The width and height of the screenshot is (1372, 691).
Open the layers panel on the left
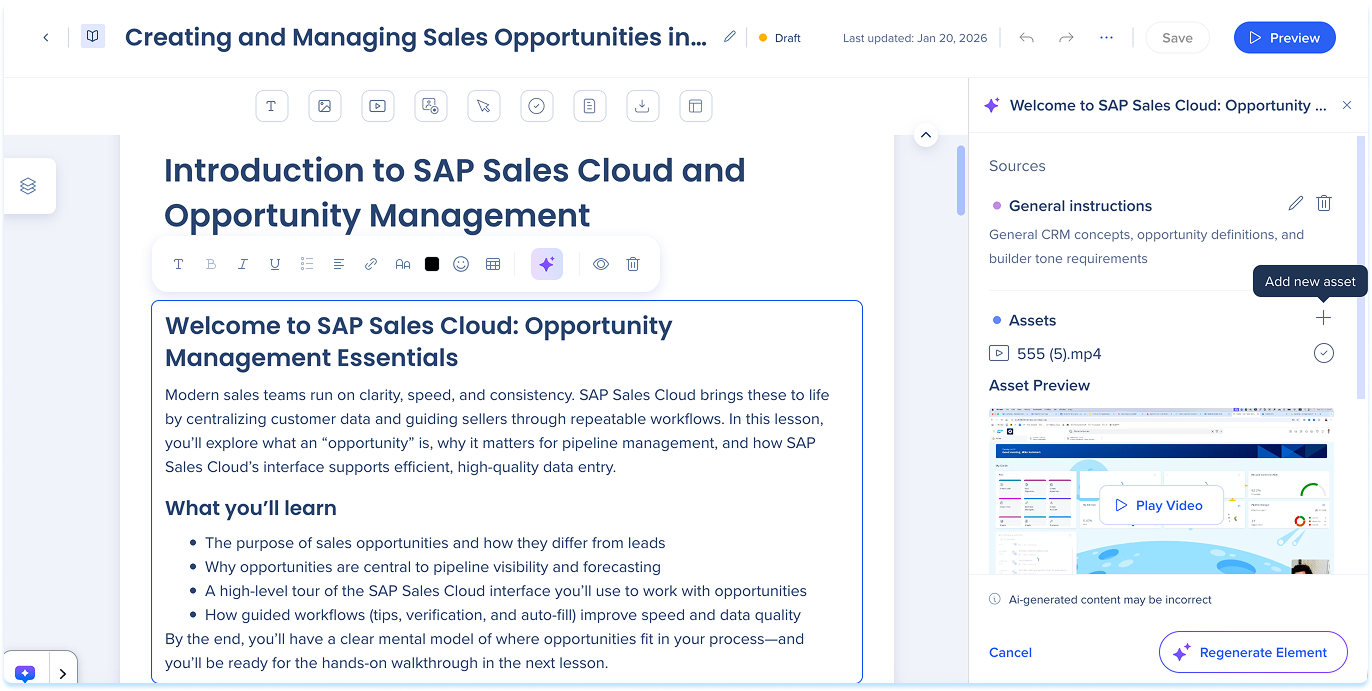pos(28,186)
